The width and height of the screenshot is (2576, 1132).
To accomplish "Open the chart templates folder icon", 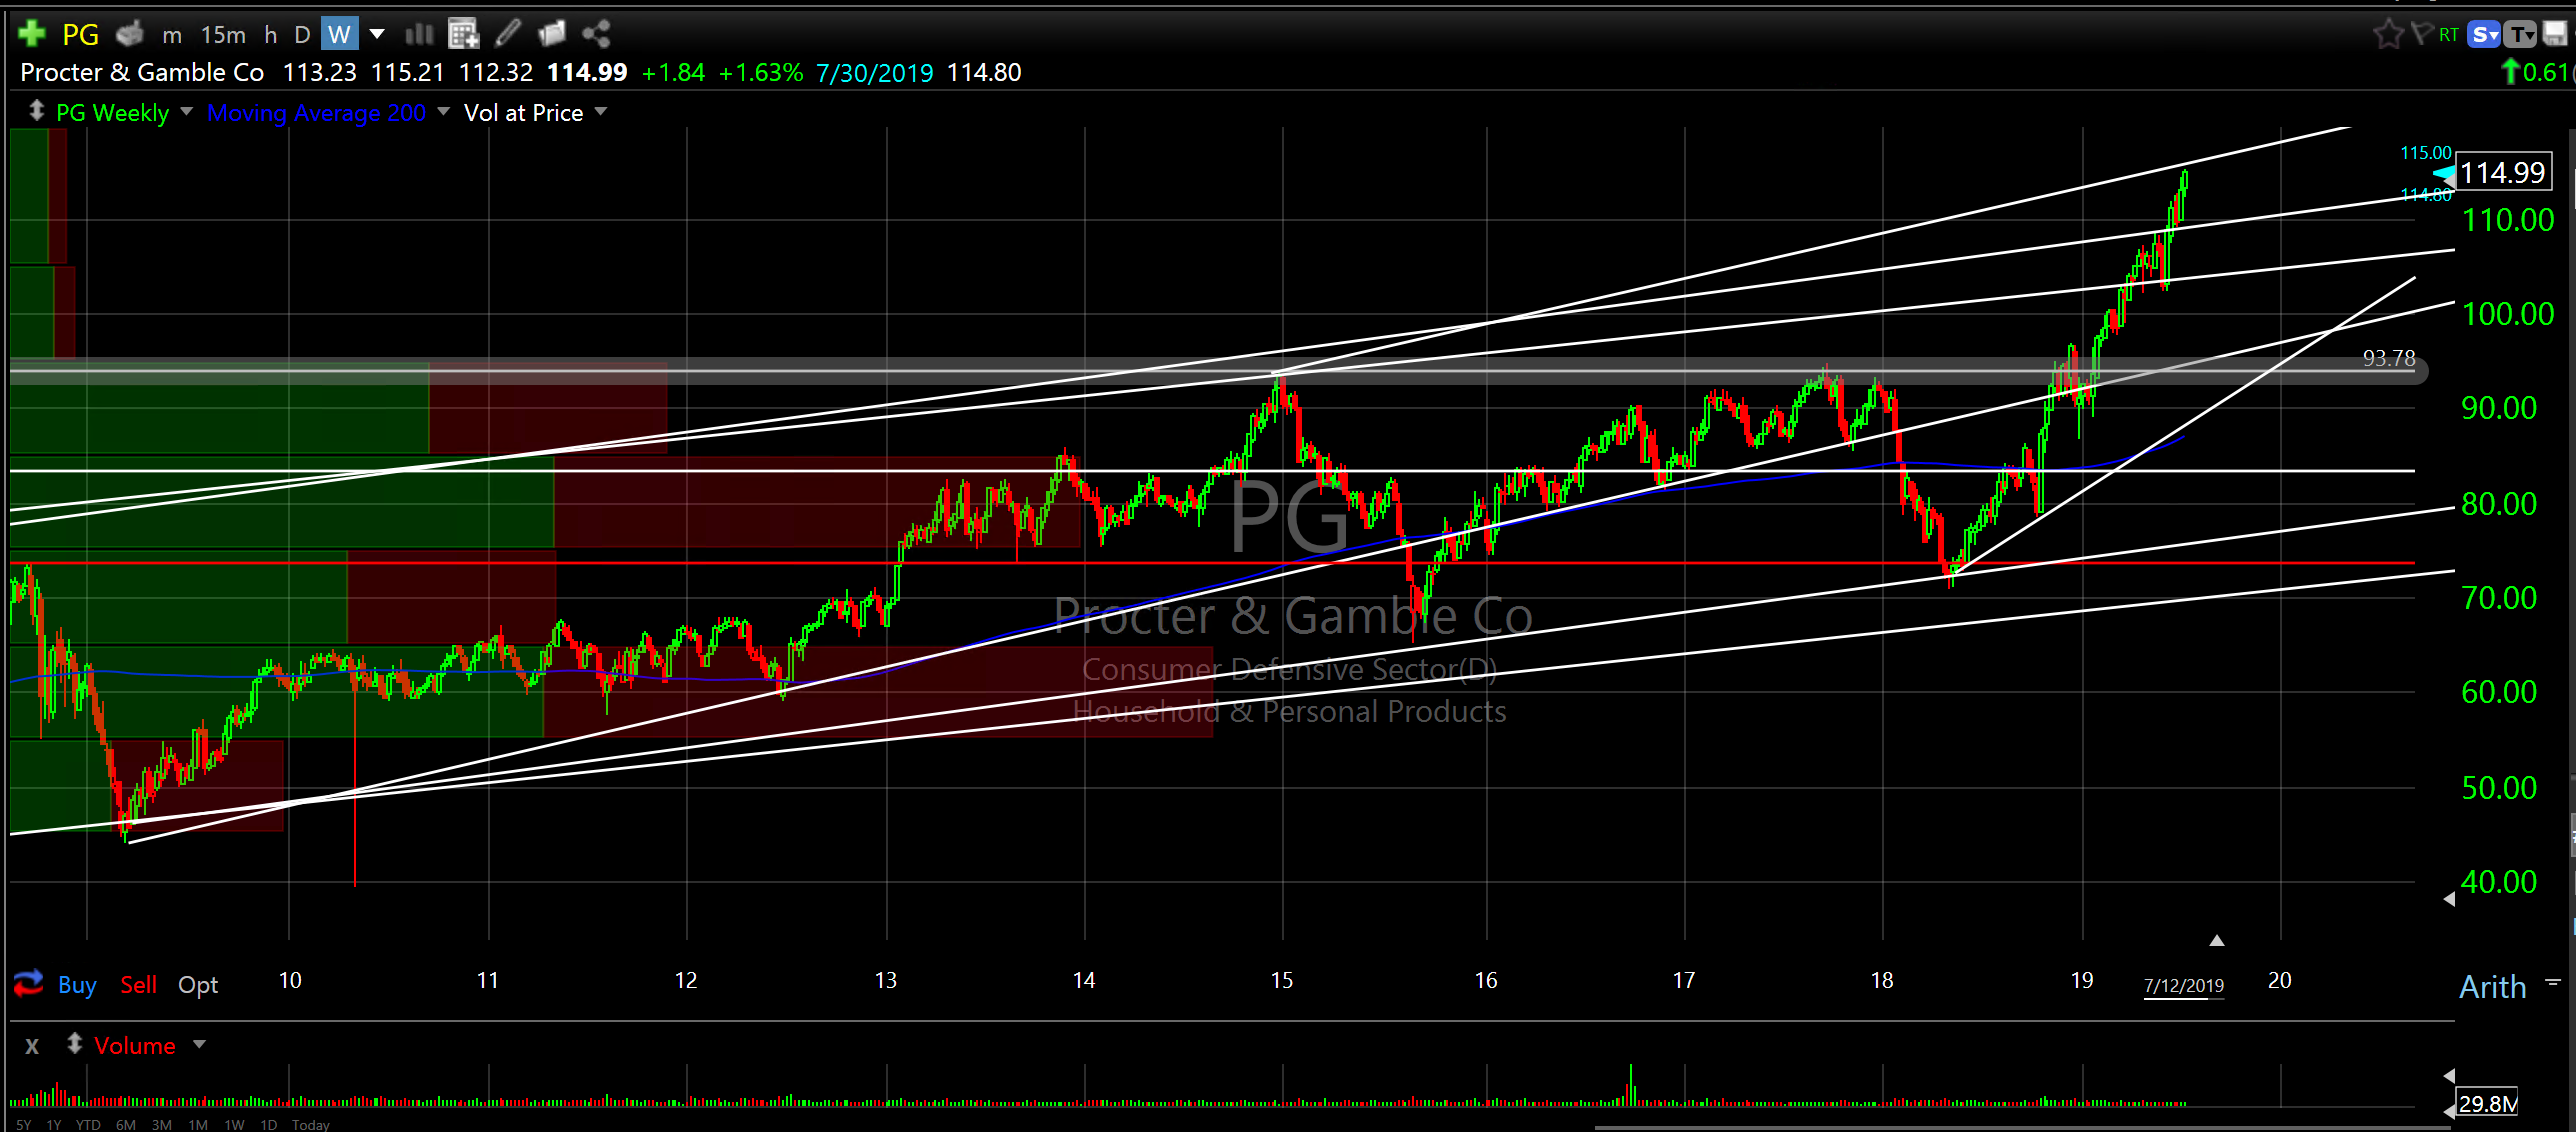I will point(552,35).
